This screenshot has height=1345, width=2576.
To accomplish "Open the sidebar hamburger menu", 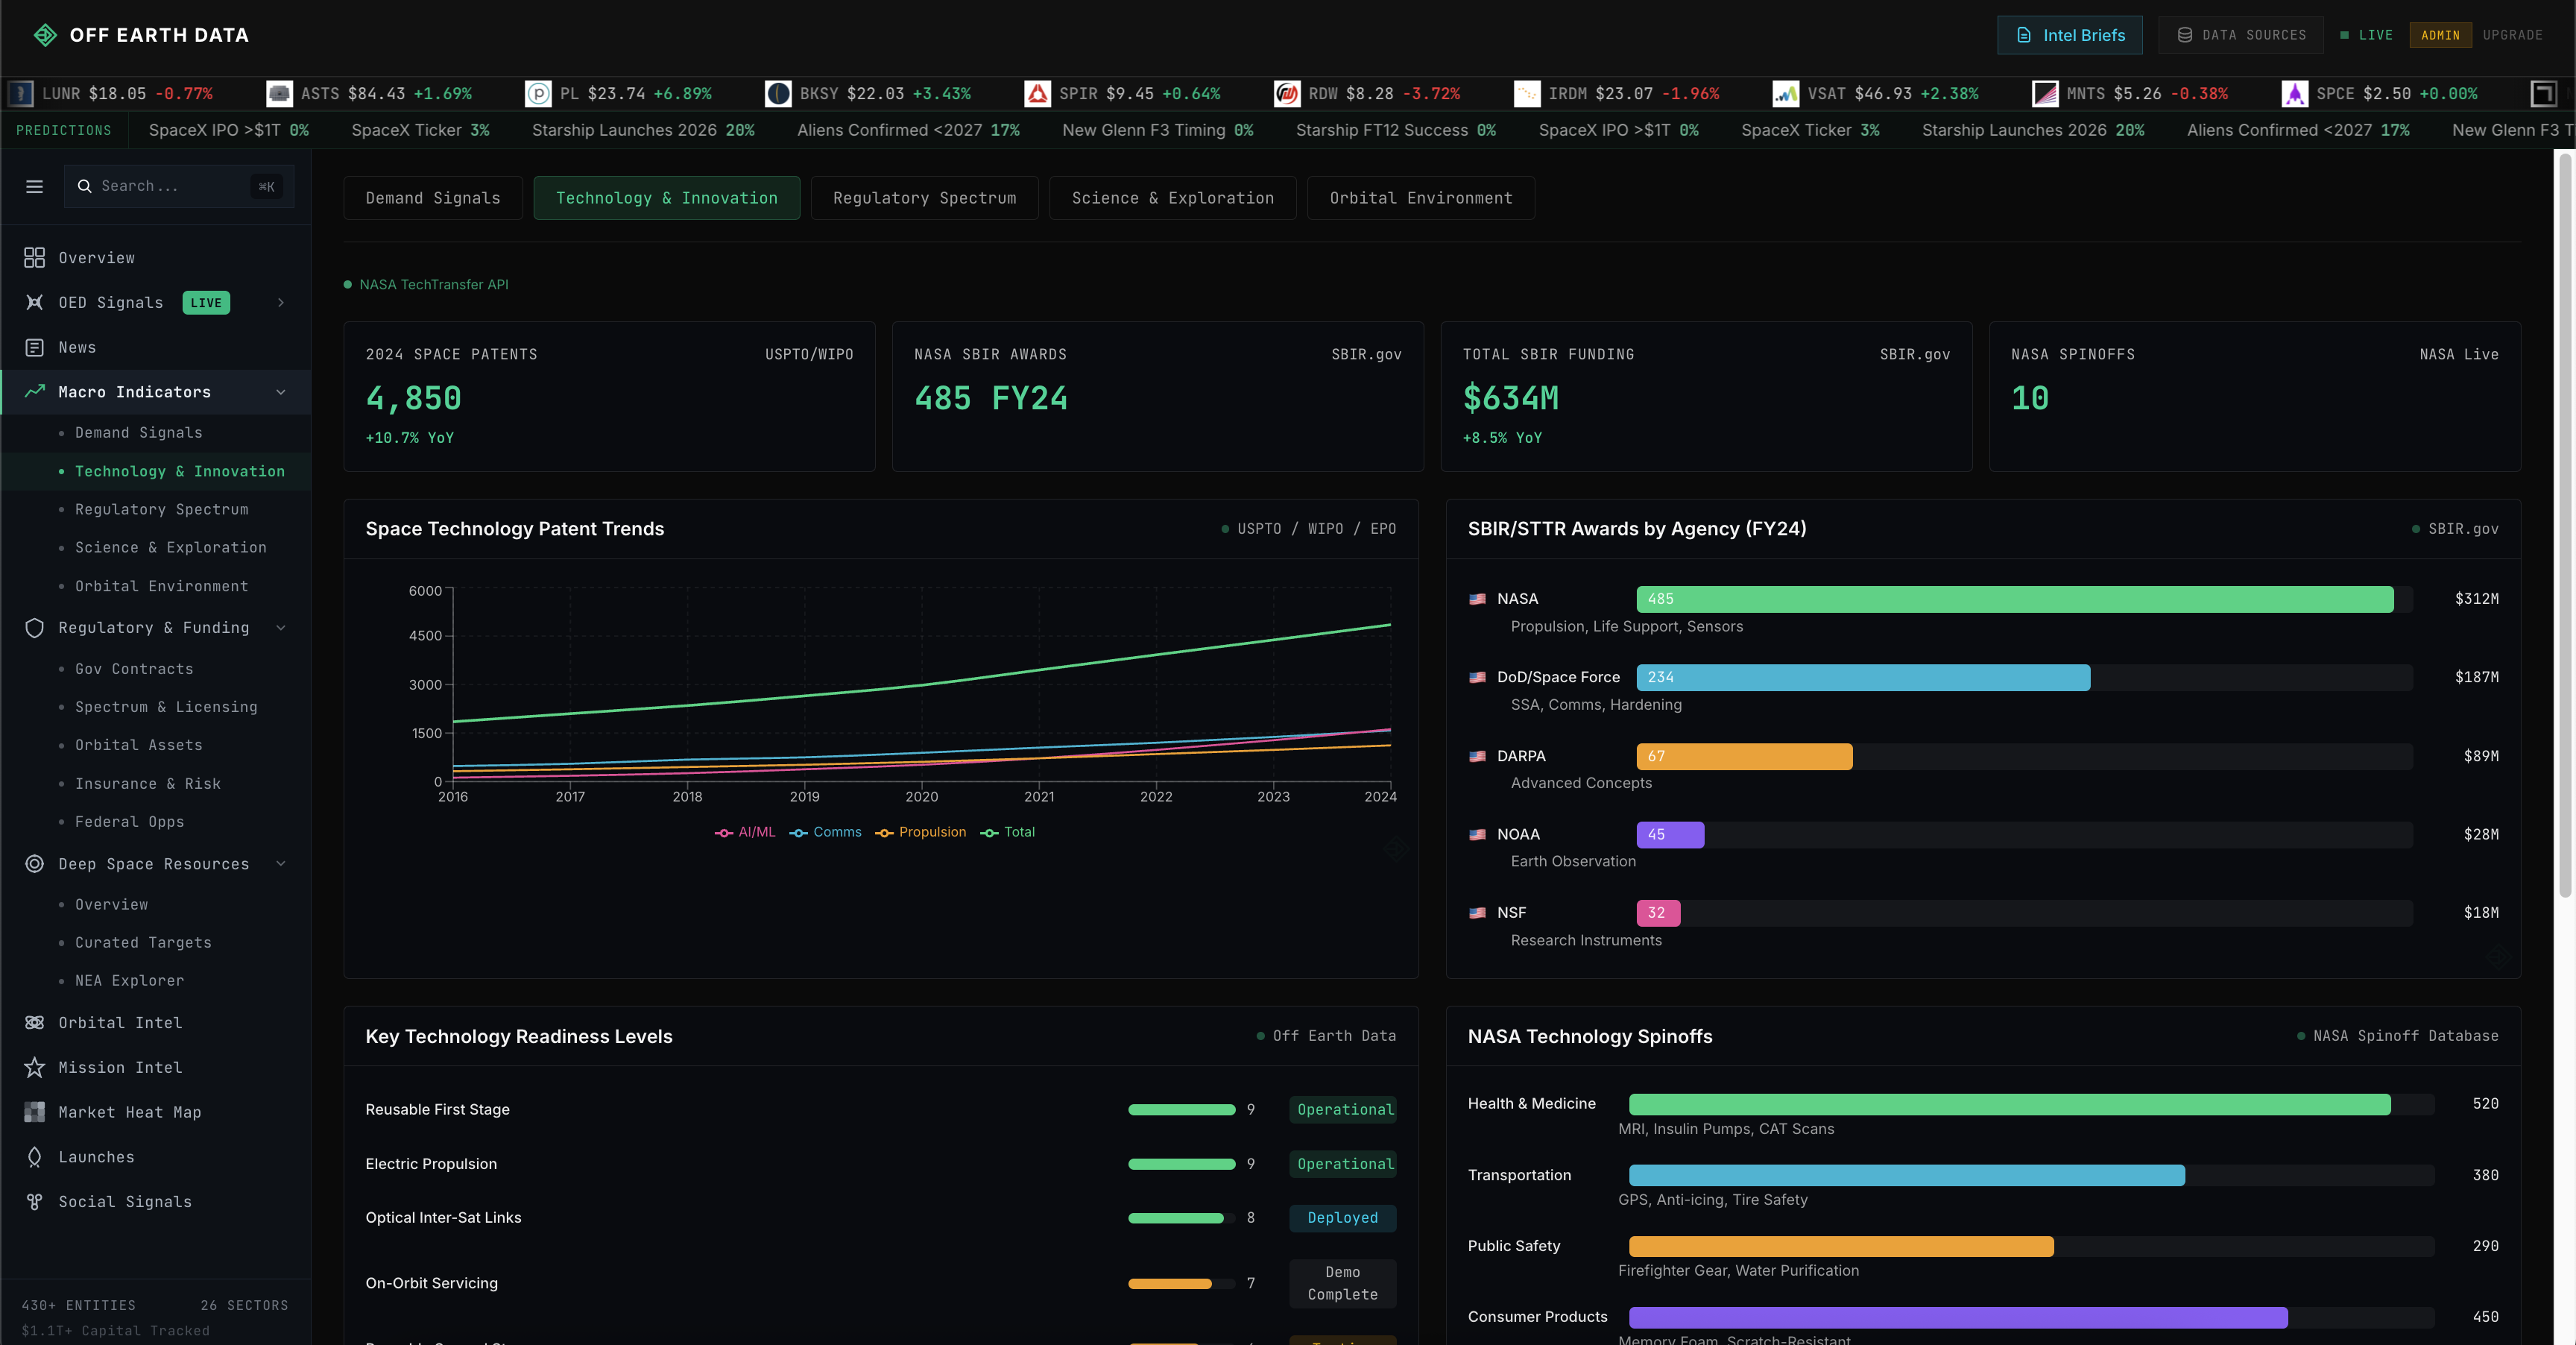I will tap(34, 186).
